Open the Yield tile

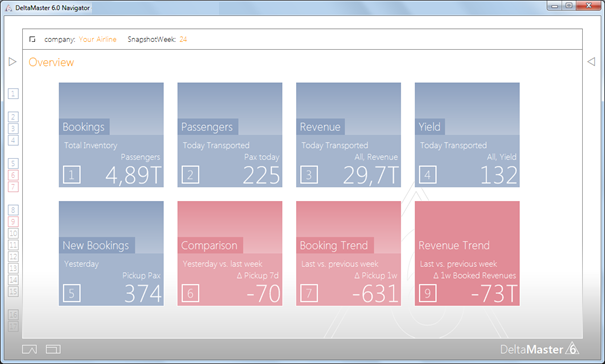pyautogui.click(x=467, y=135)
